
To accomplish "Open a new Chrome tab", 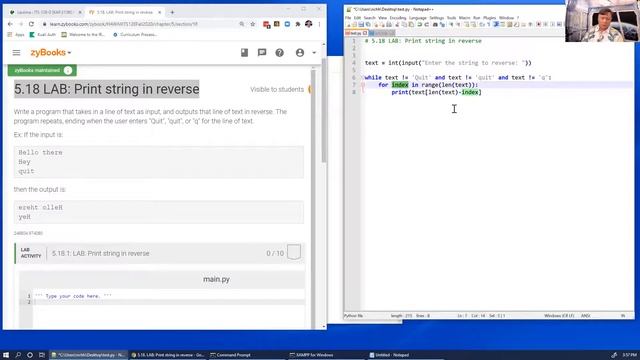I will click(172, 12).
